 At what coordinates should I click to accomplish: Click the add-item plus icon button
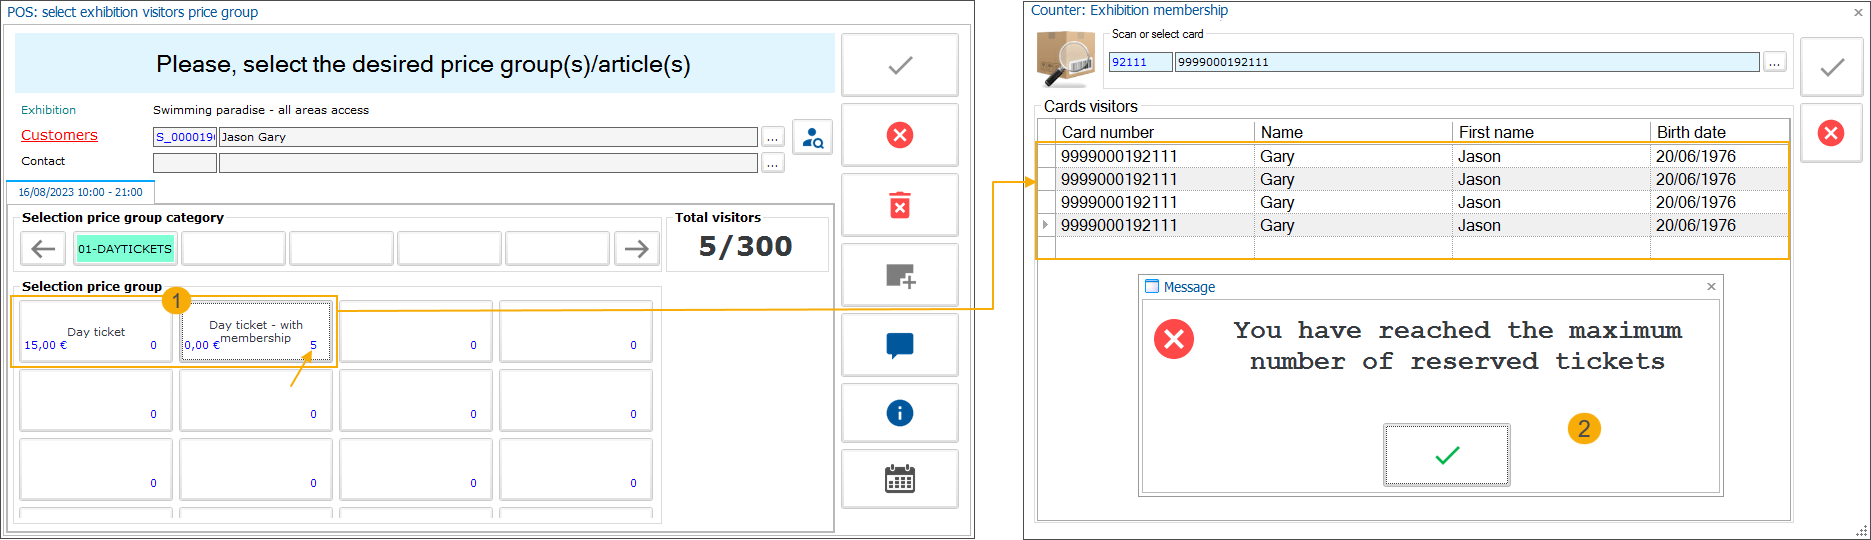899,276
